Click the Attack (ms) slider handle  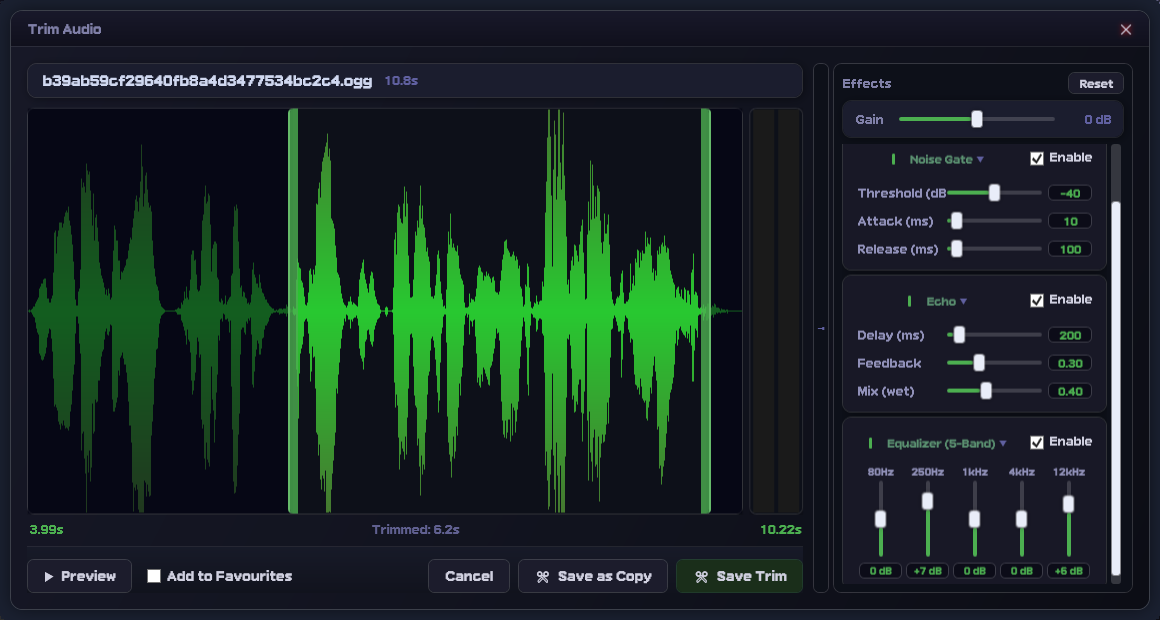point(957,221)
